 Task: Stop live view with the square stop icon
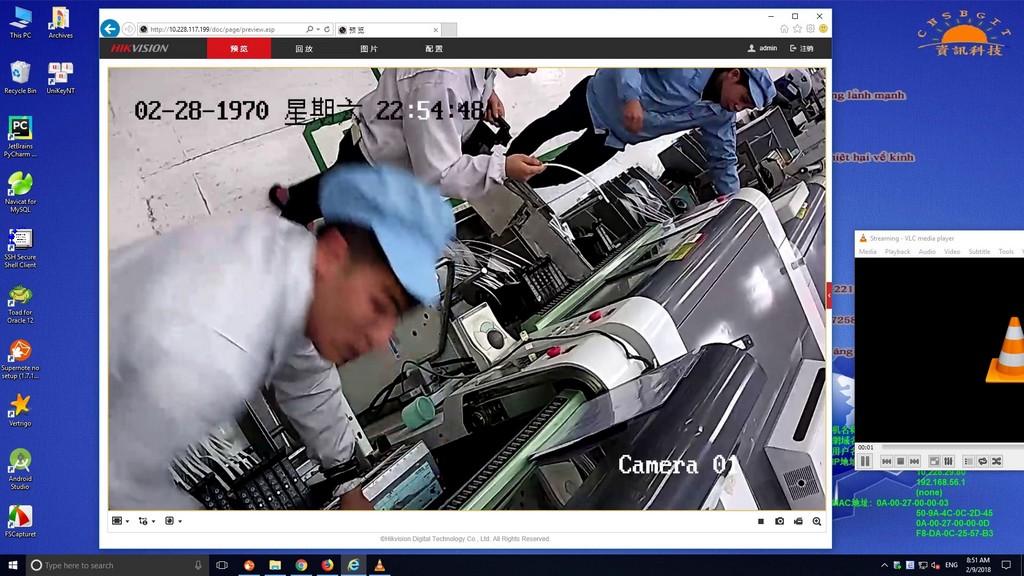761,521
